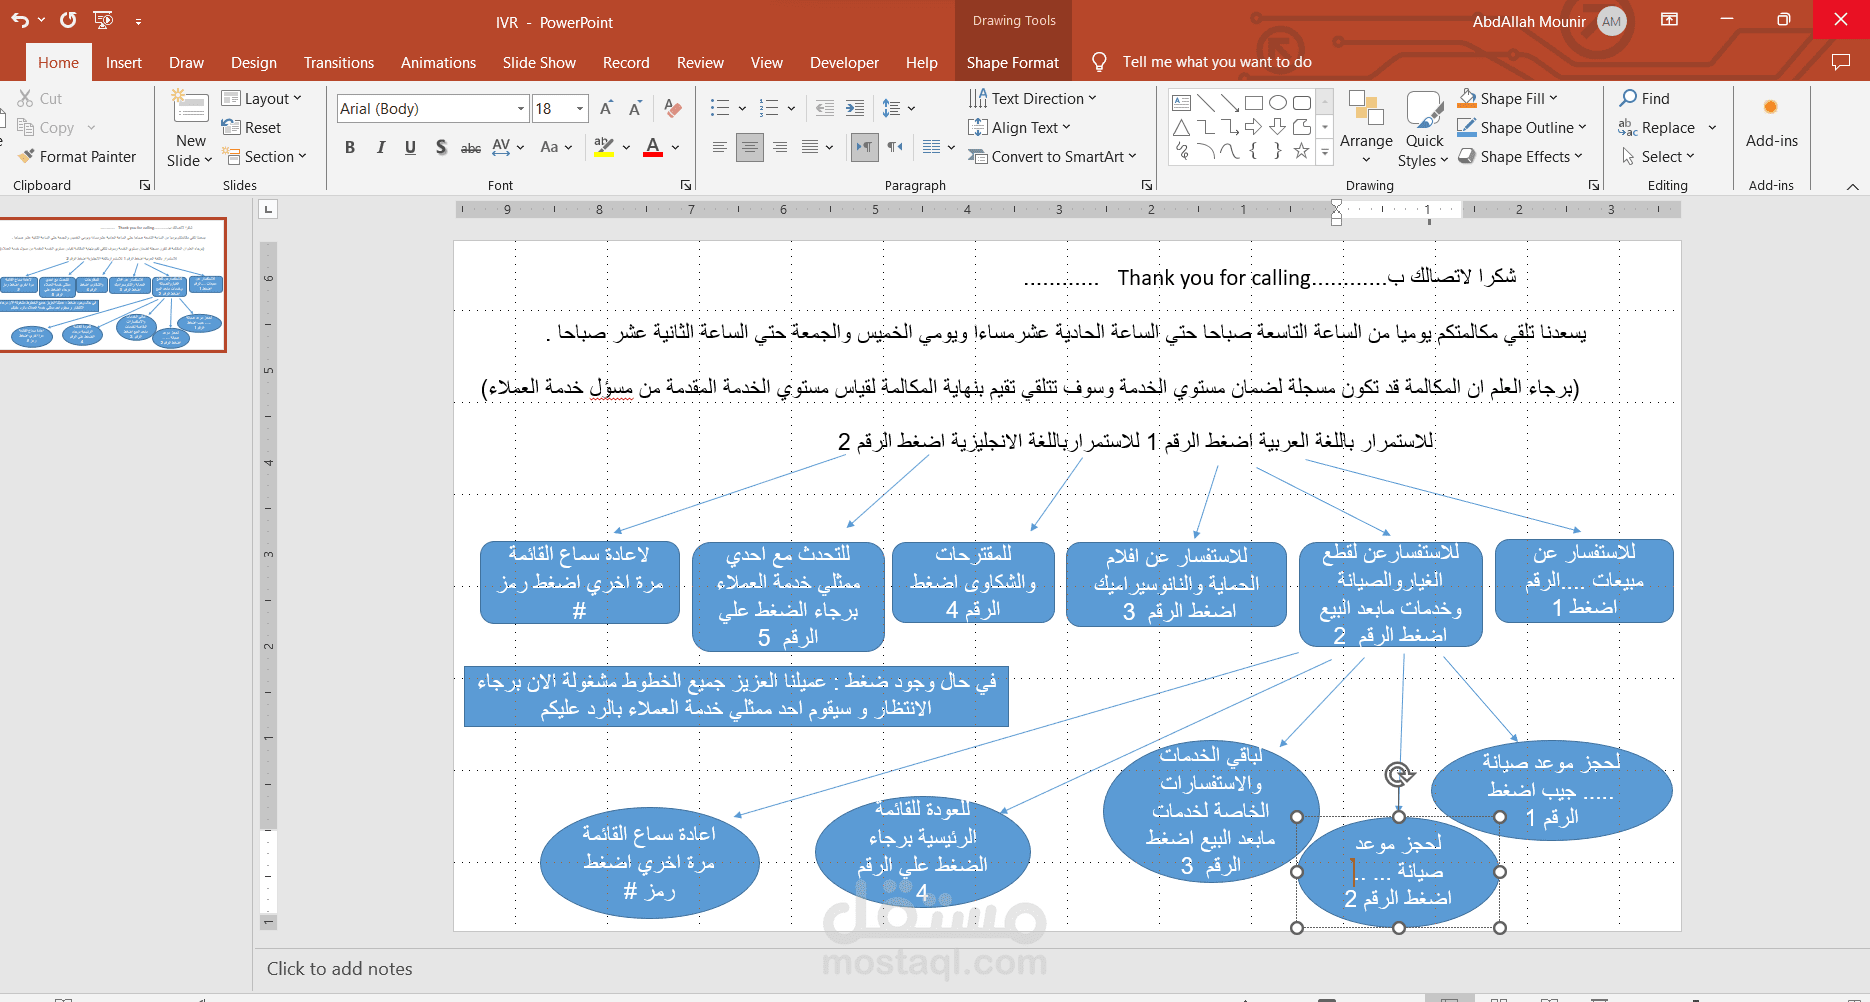This screenshot has width=1870, height=1002.
Task: Increase the font size with the larger A
Action: click(x=606, y=108)
